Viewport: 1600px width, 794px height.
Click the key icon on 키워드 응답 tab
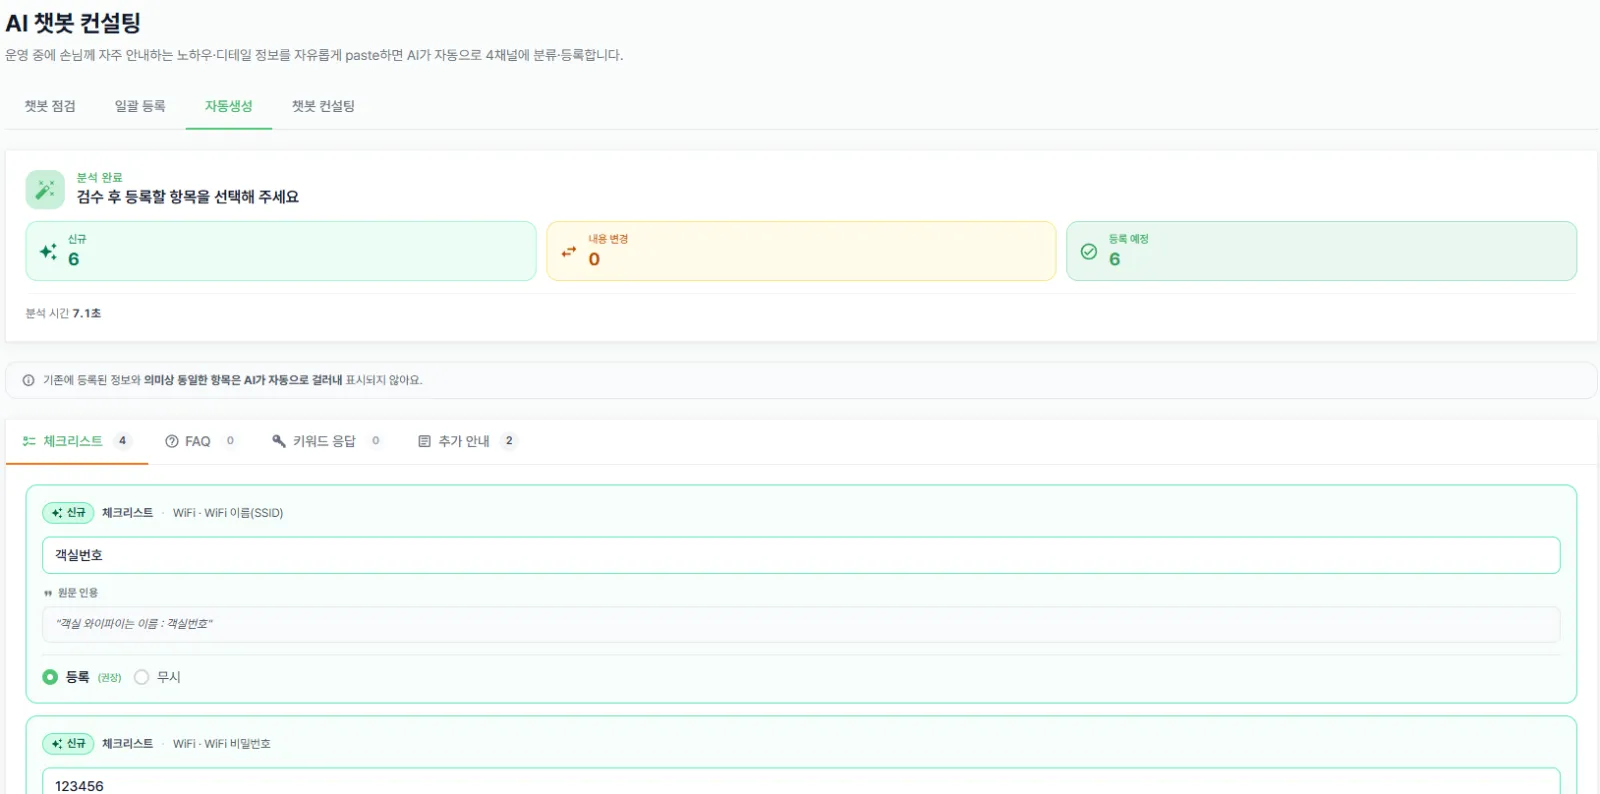(279, 441)
